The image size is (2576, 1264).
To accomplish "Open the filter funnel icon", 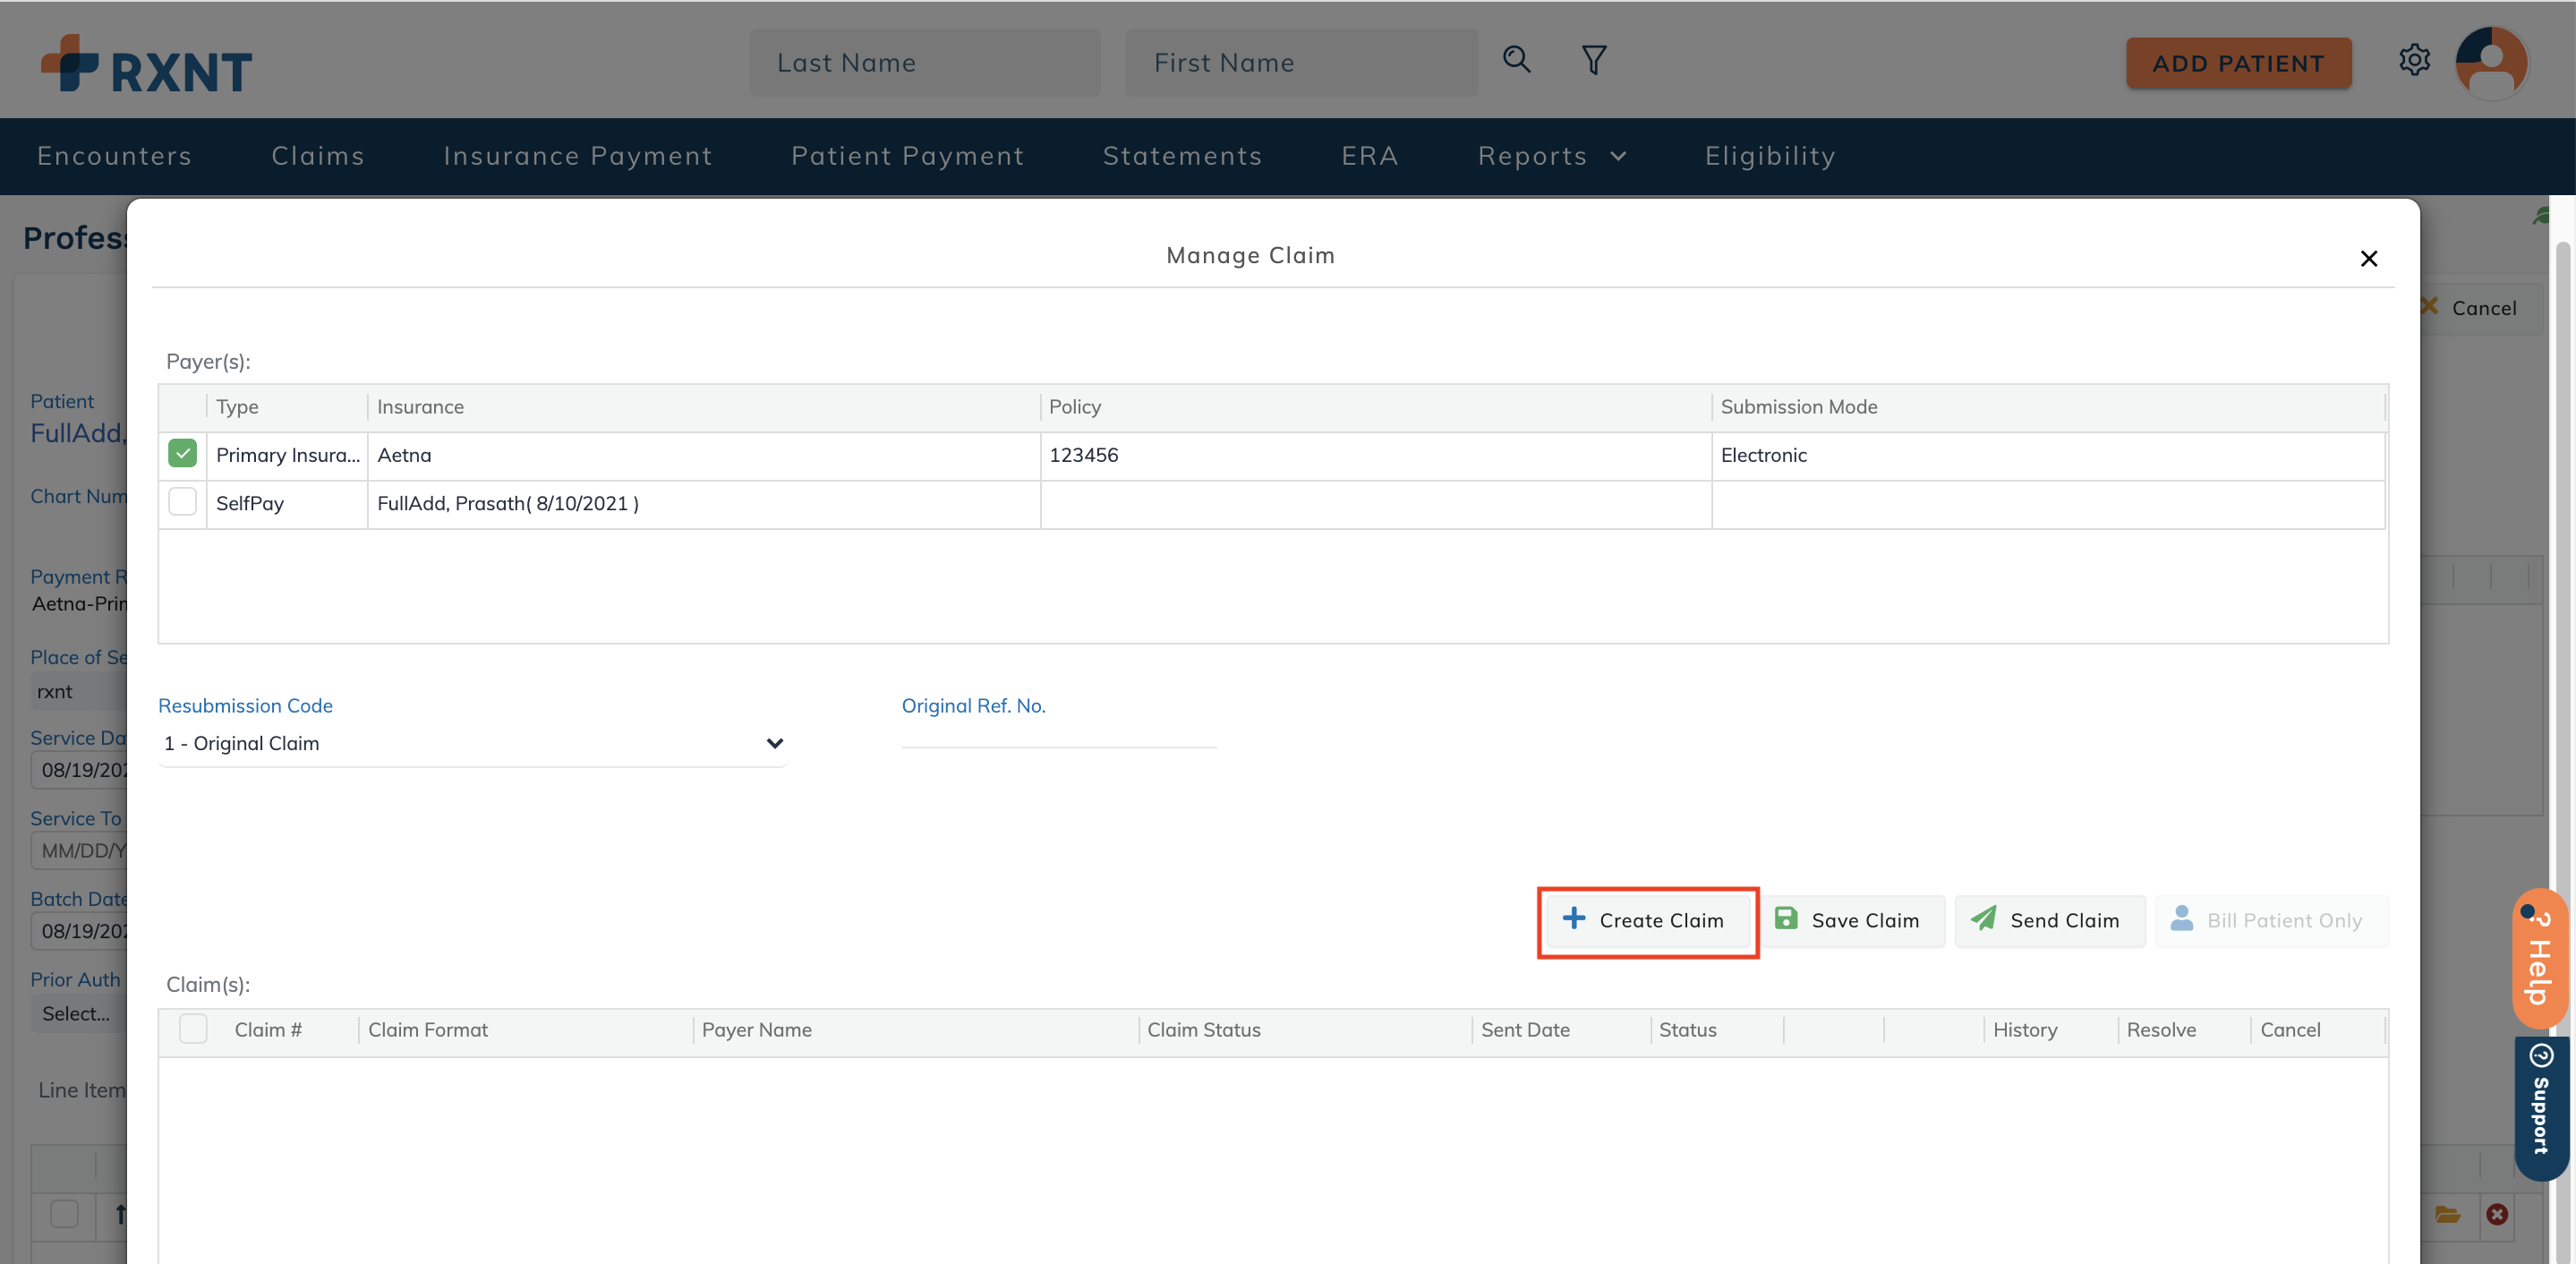I will click(1593, 60).
